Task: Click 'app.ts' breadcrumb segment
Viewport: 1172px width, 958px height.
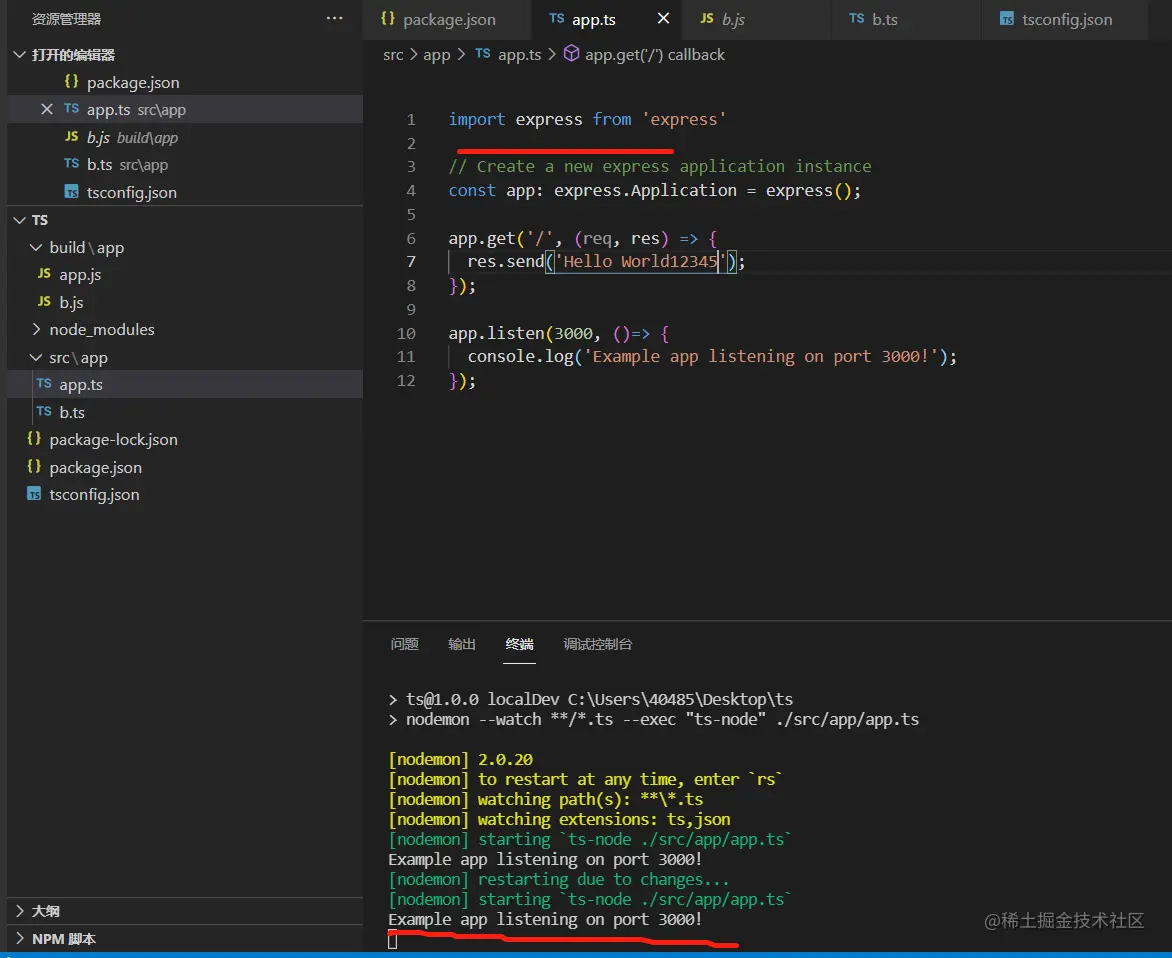Action: pyautogui.click(x=519, y=55)
